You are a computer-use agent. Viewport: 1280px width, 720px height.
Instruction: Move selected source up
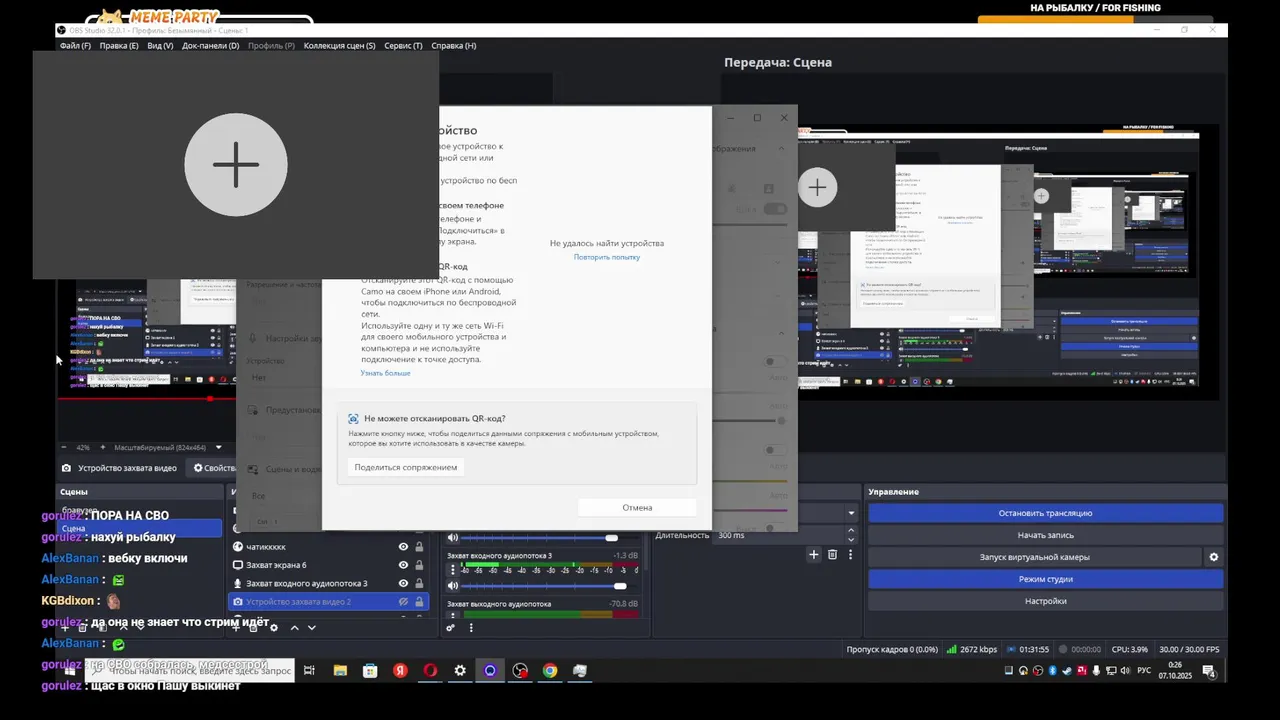tap(294, 628)
